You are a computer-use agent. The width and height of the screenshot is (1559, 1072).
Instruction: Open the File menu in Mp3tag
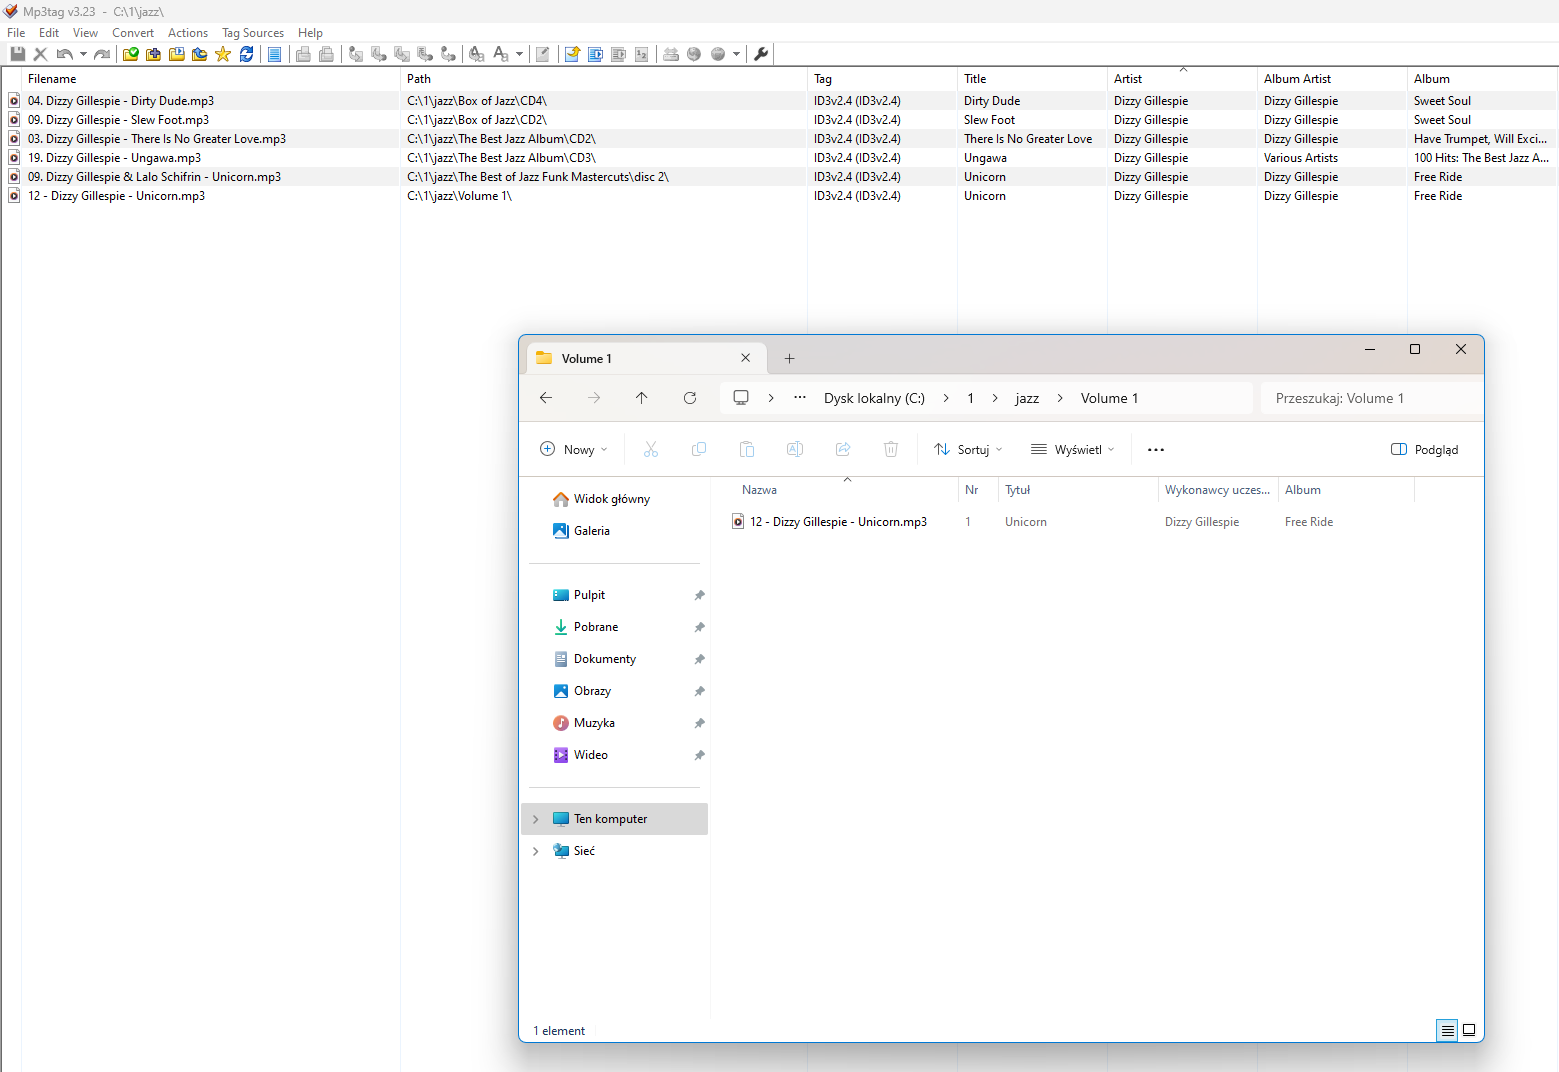point(16,33)
